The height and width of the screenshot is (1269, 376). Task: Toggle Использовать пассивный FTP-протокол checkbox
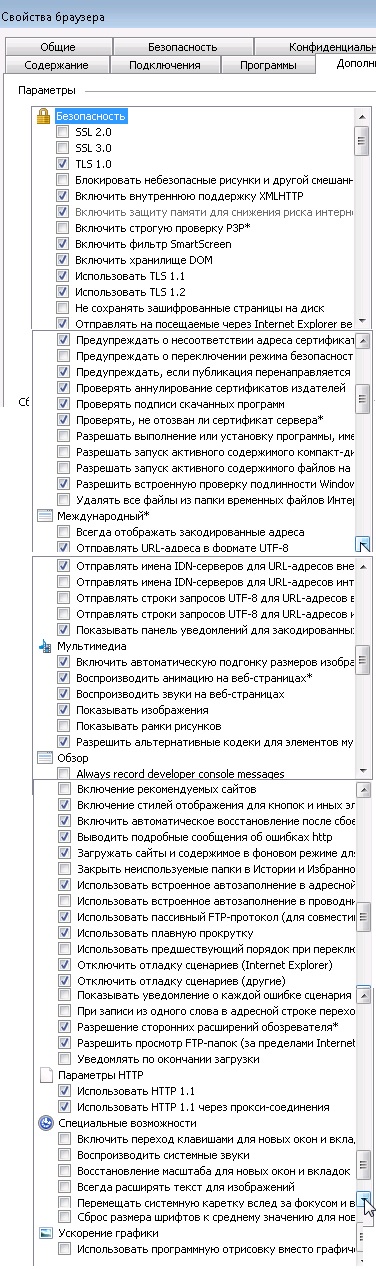(64, 917)
